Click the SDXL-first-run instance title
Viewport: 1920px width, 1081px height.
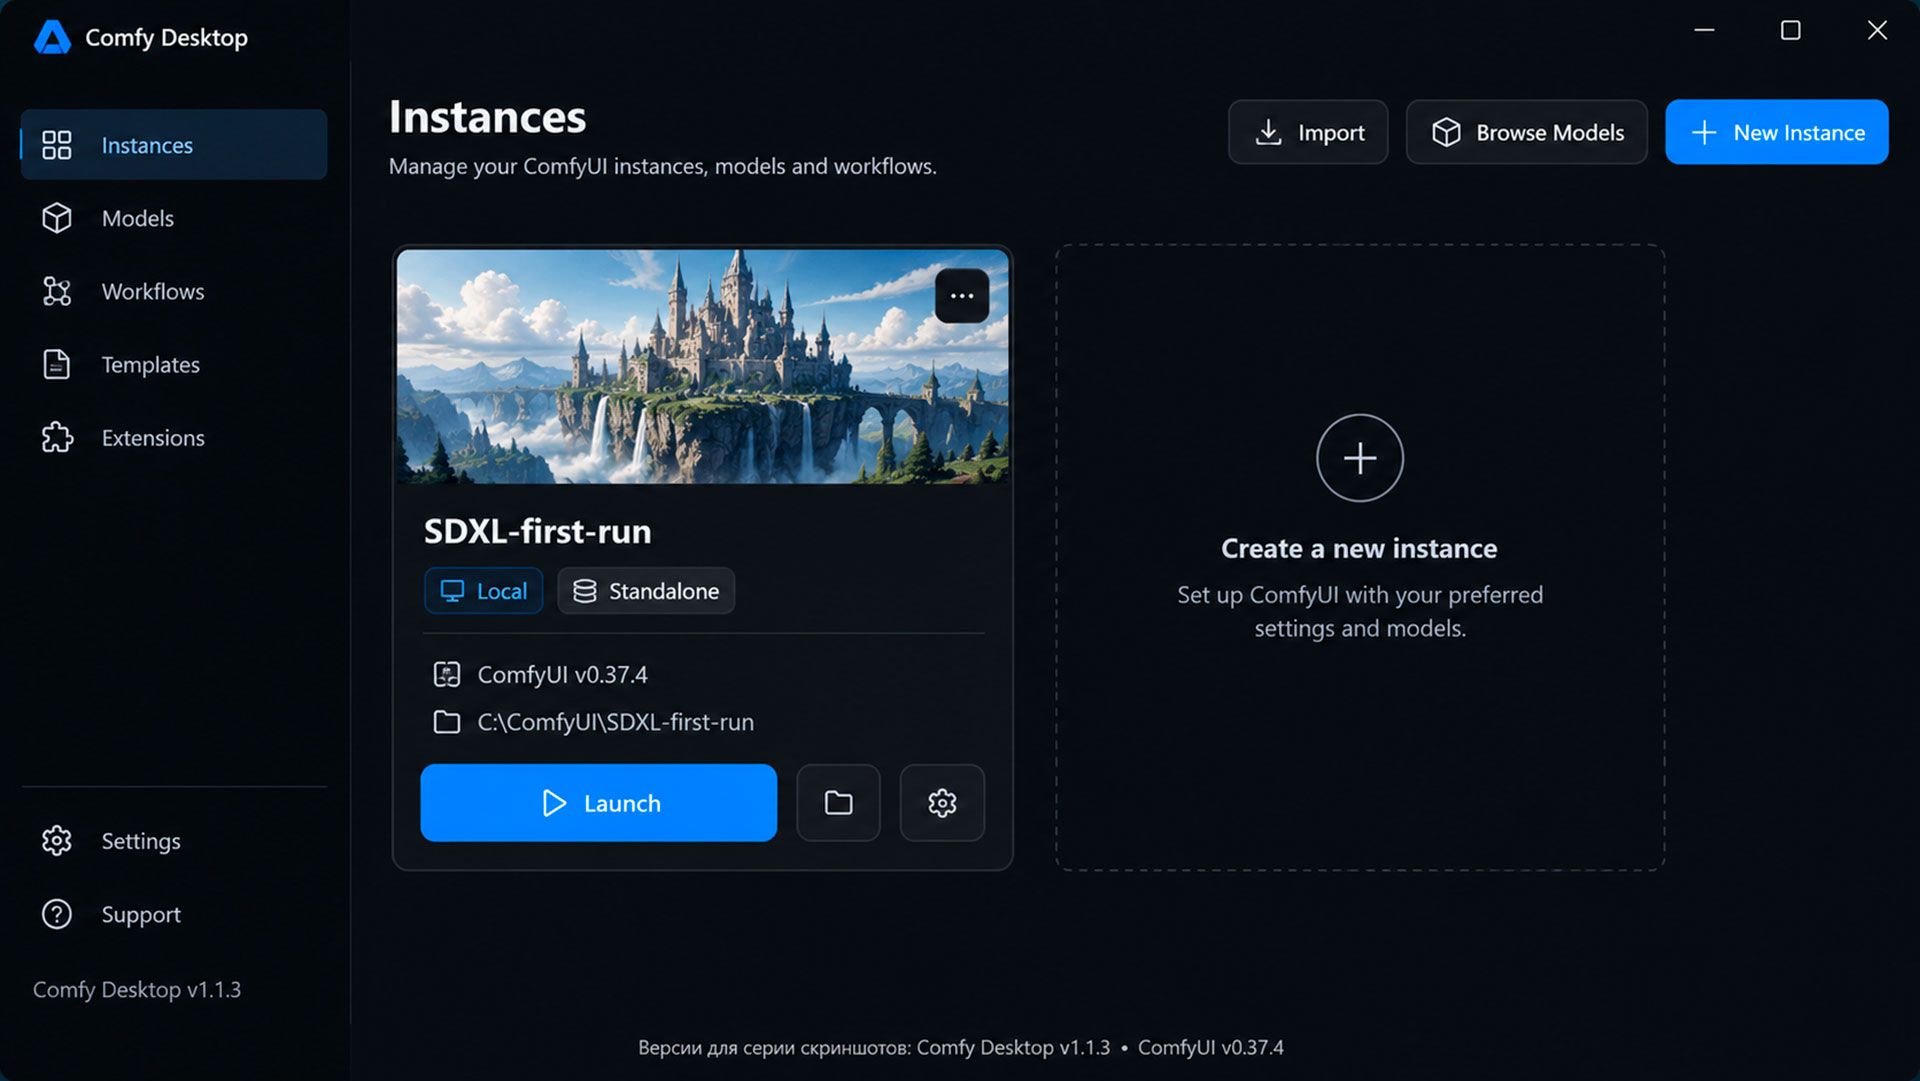pyautogui.click(x=537, y=531)
